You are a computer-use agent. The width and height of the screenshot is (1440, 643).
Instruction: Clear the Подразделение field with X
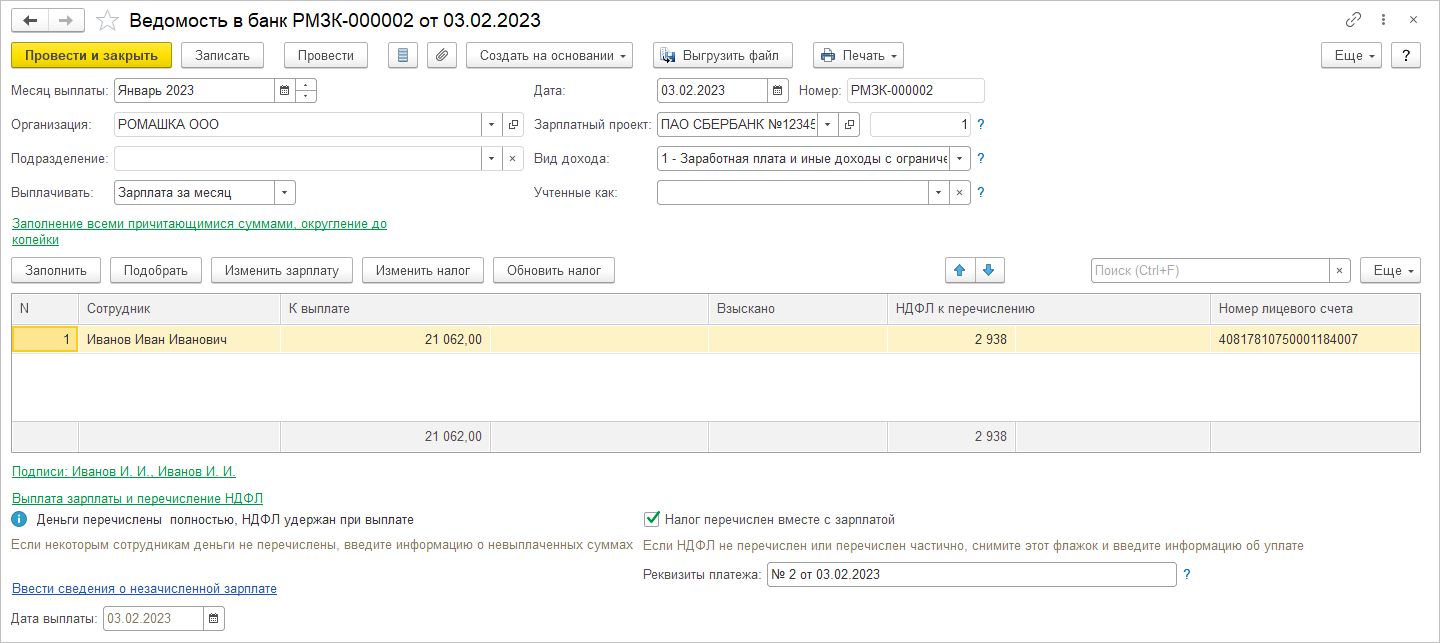pyautogui.click(x=511, y=159)
